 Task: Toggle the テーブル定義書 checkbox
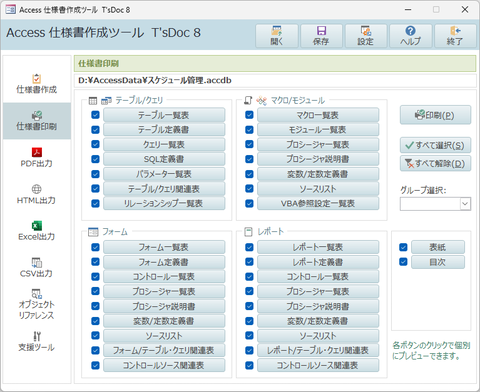pyautogui.click(x=95, y=129)
